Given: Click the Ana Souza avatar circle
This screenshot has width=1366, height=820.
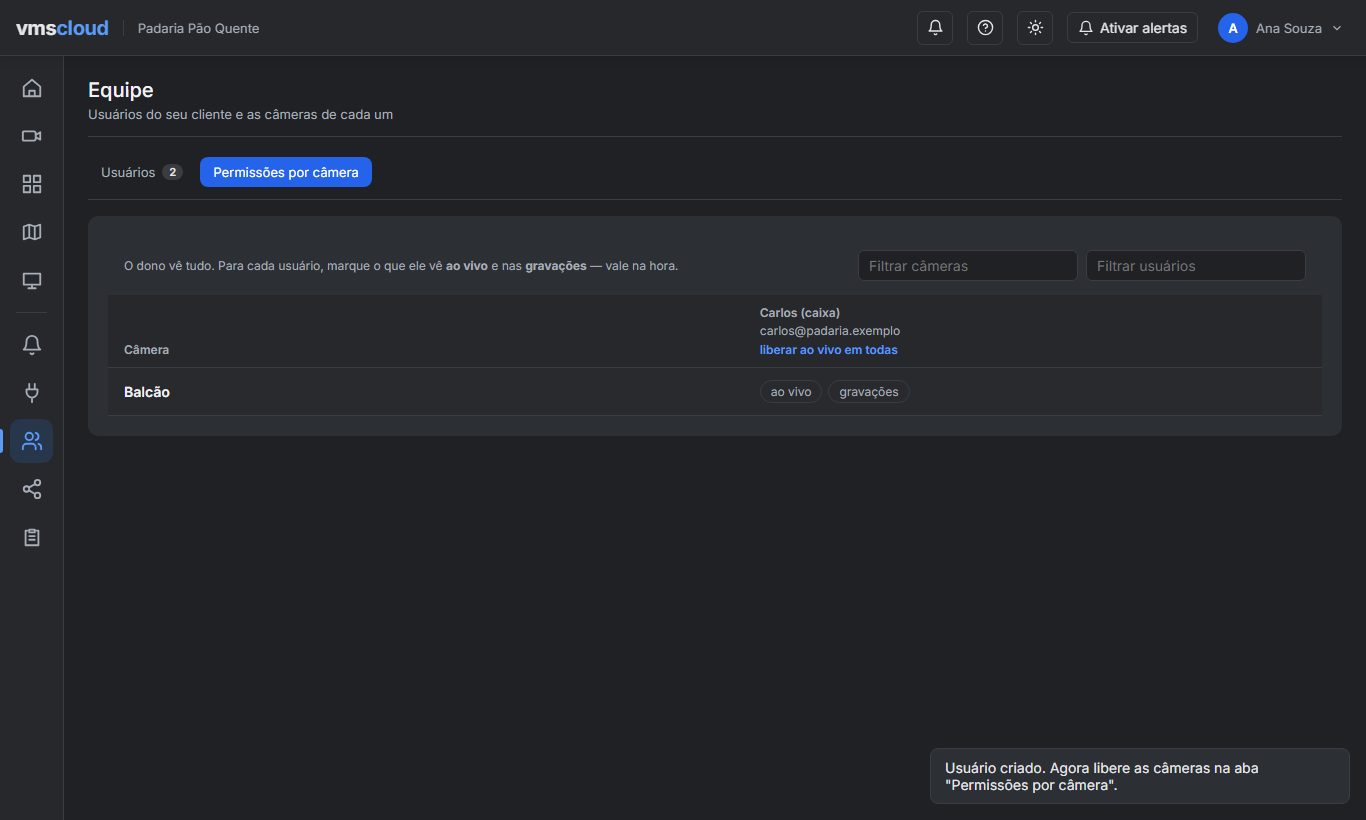Looking at the screenshot, I should pyautogui.click(x=1233, y=28).
